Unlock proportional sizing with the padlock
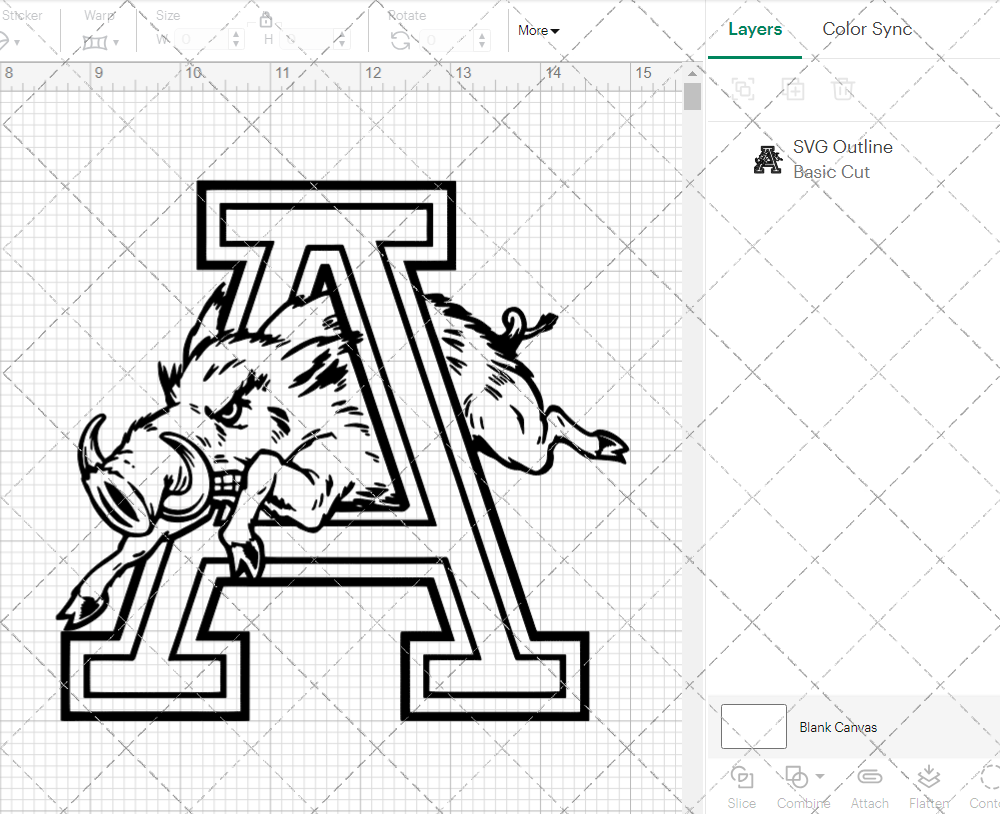The height and width of the screenshot is (814, 1000). 266,19
